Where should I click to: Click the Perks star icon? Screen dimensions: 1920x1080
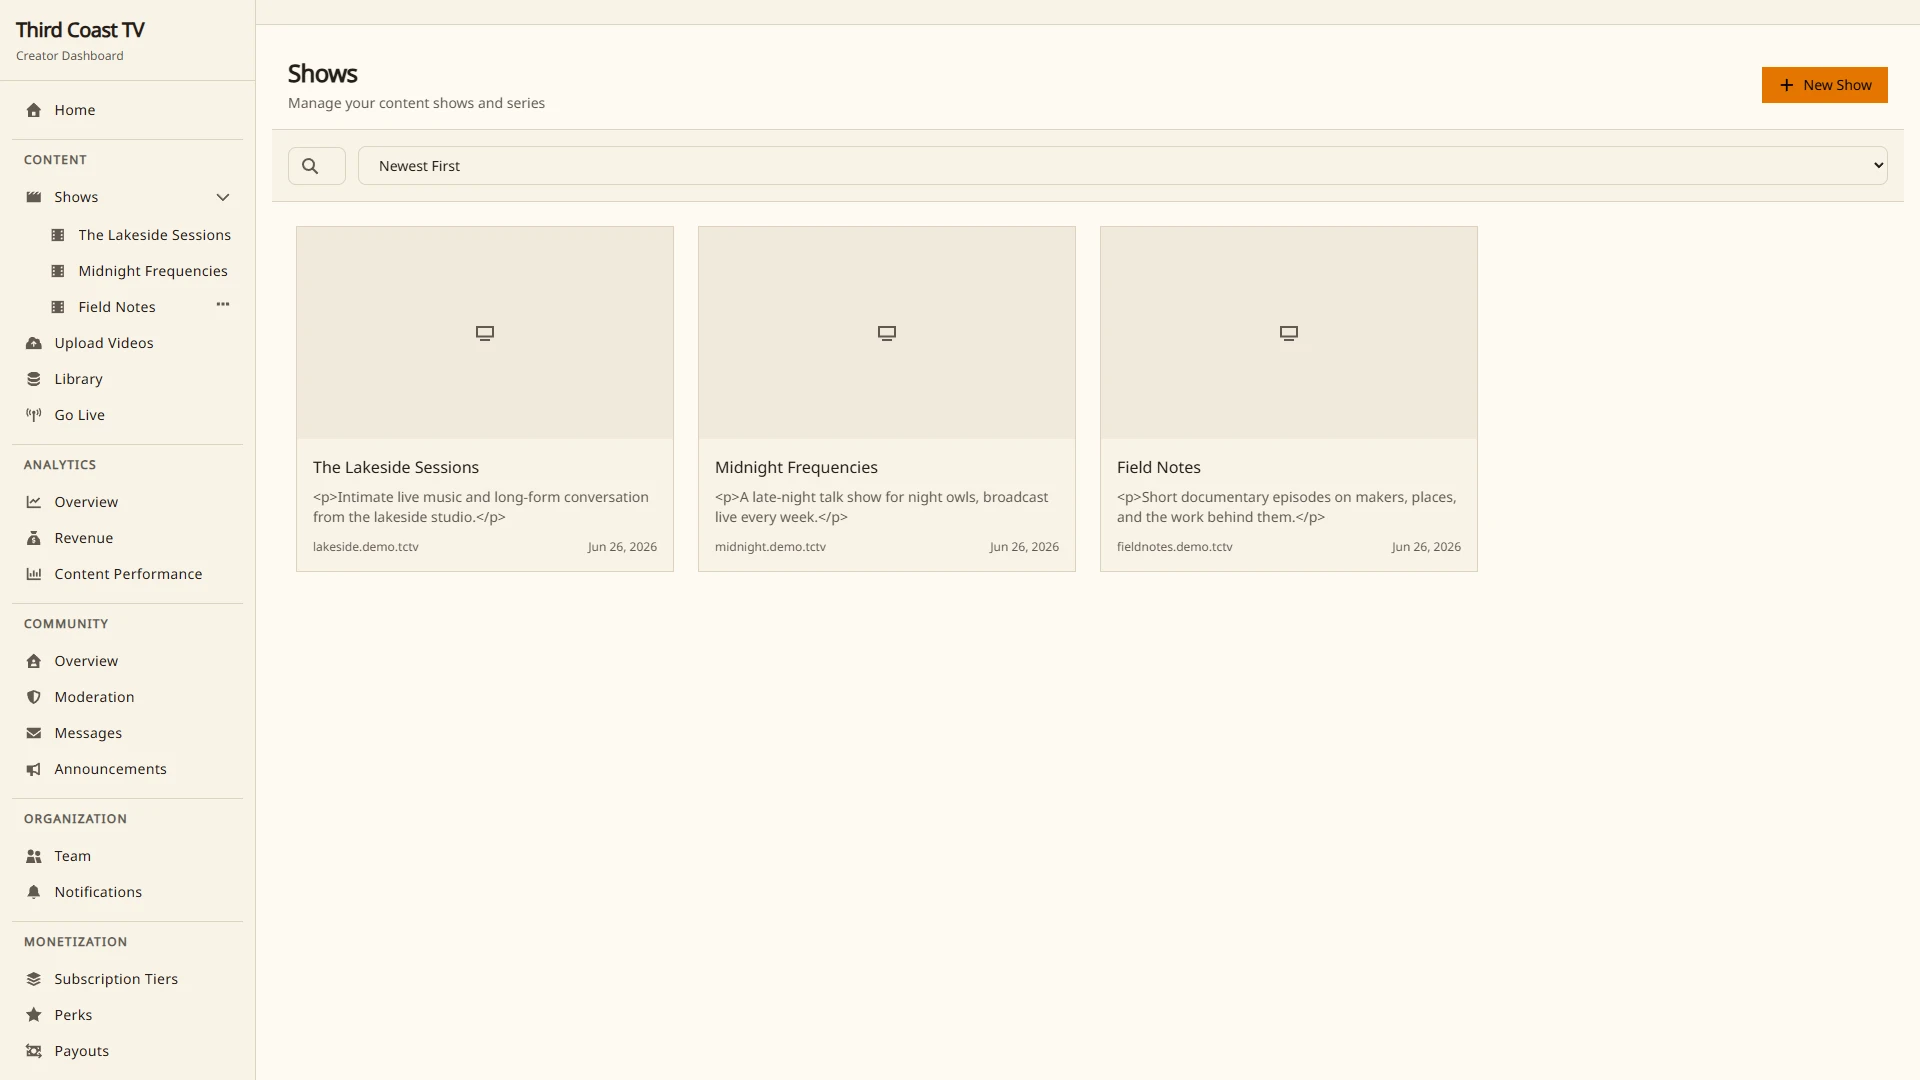click(34, 1015)
